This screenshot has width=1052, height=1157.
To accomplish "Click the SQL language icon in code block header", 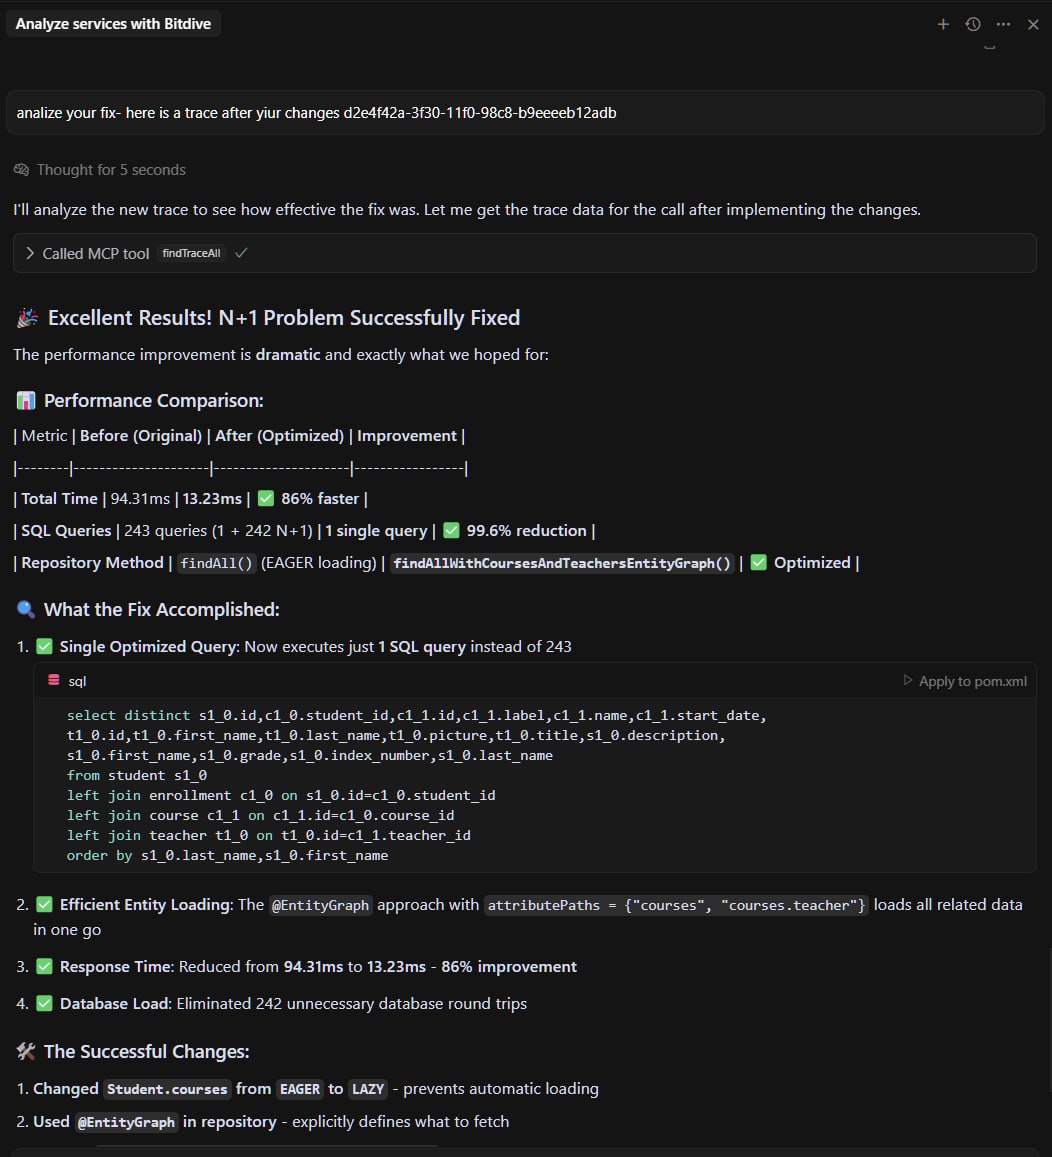I will tap(54, 680).
